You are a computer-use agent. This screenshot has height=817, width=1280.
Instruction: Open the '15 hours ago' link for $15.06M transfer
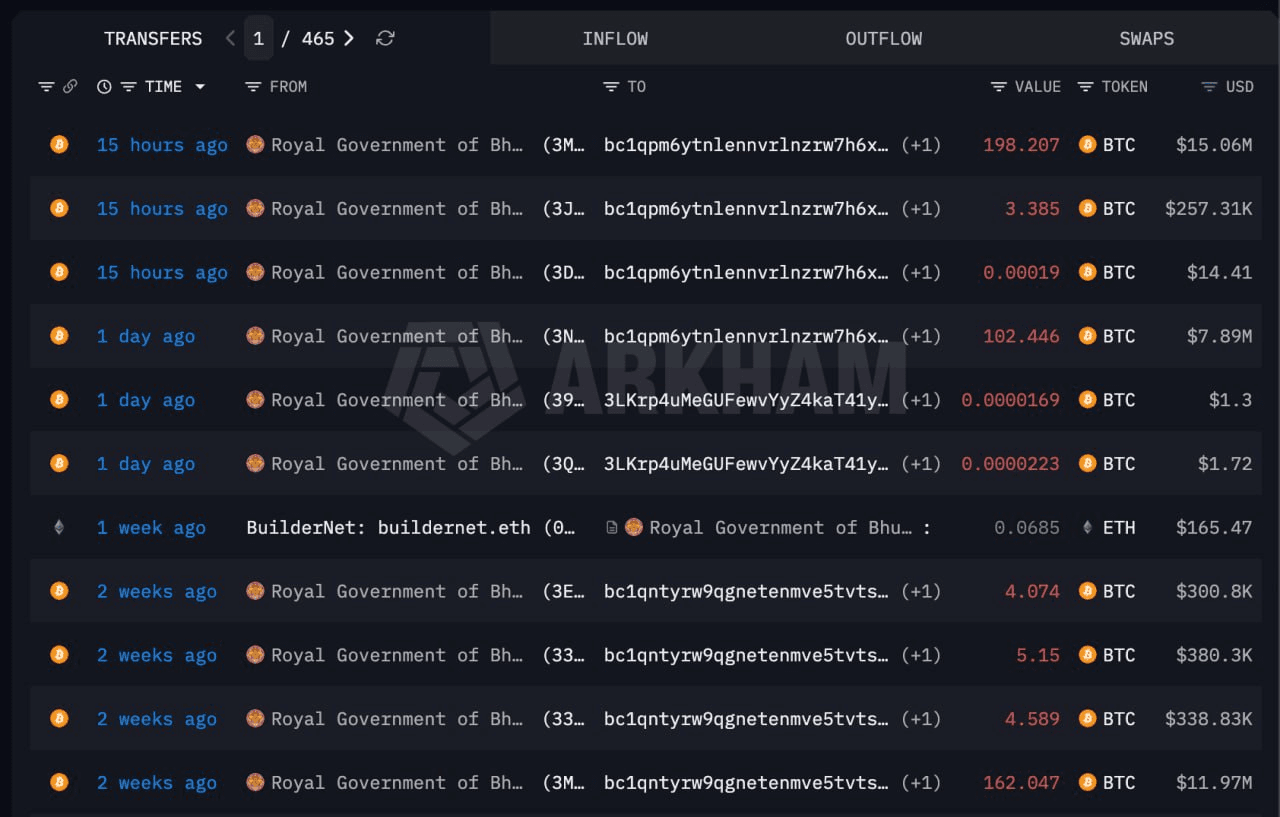[x=162, y=145]
